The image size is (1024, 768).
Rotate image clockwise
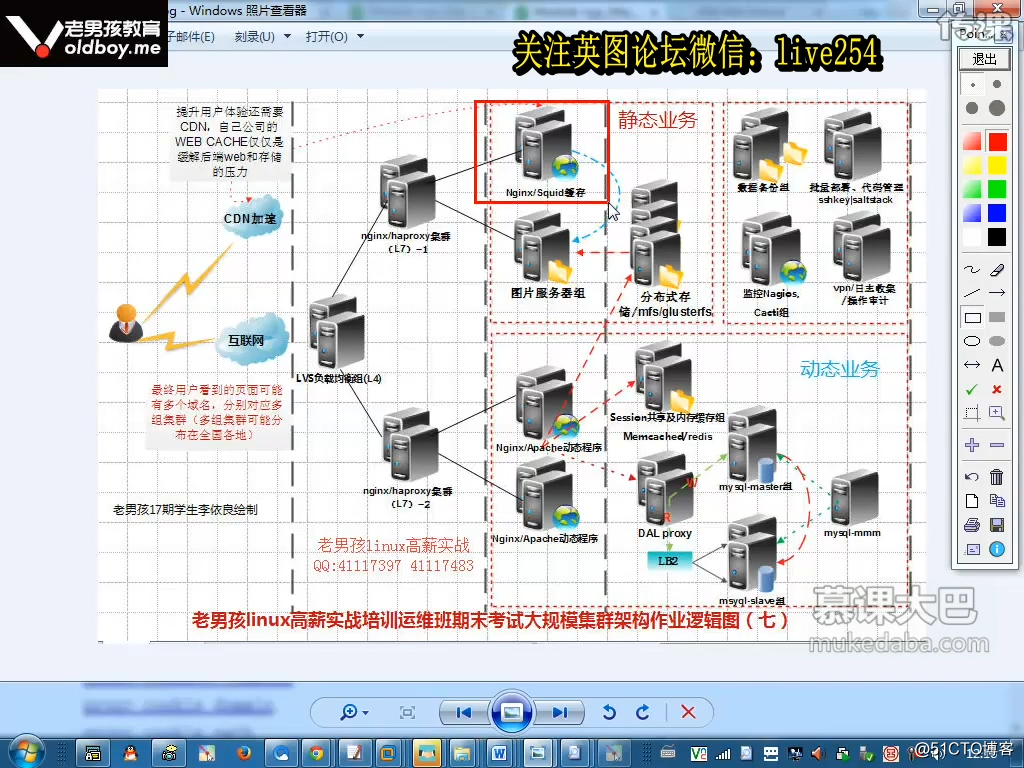pos(643,712)
